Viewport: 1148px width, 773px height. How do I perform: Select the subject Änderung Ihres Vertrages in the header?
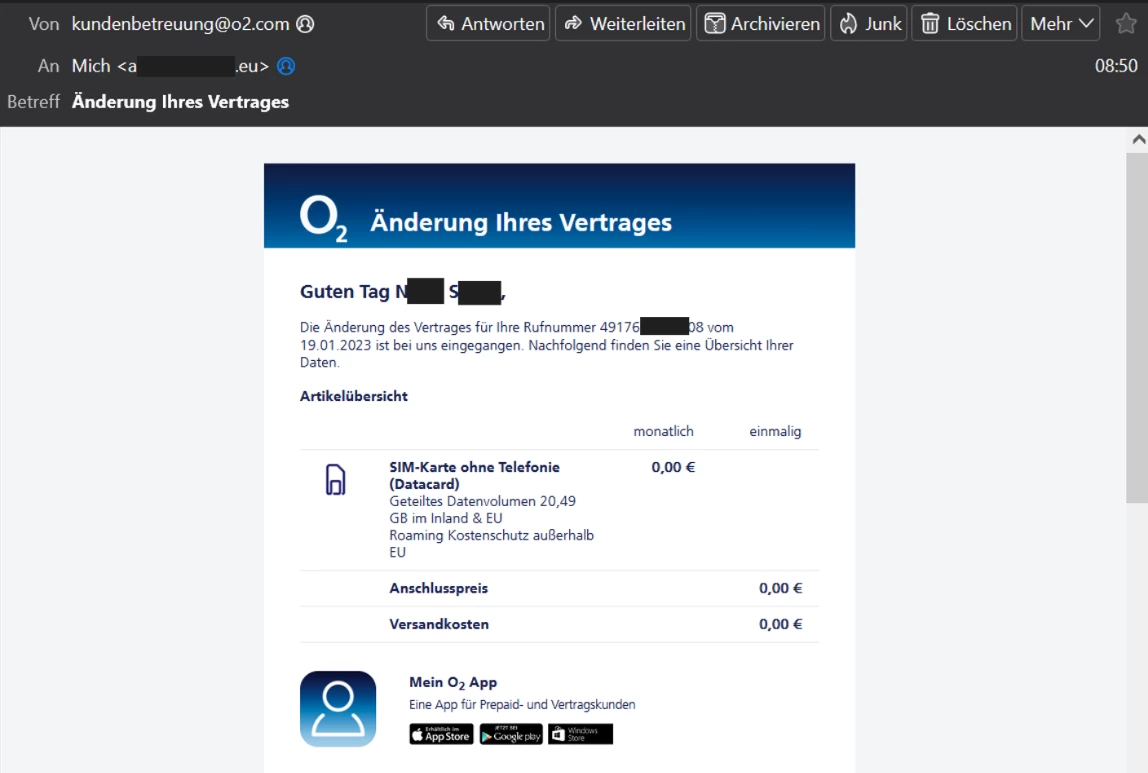point(180,102)
